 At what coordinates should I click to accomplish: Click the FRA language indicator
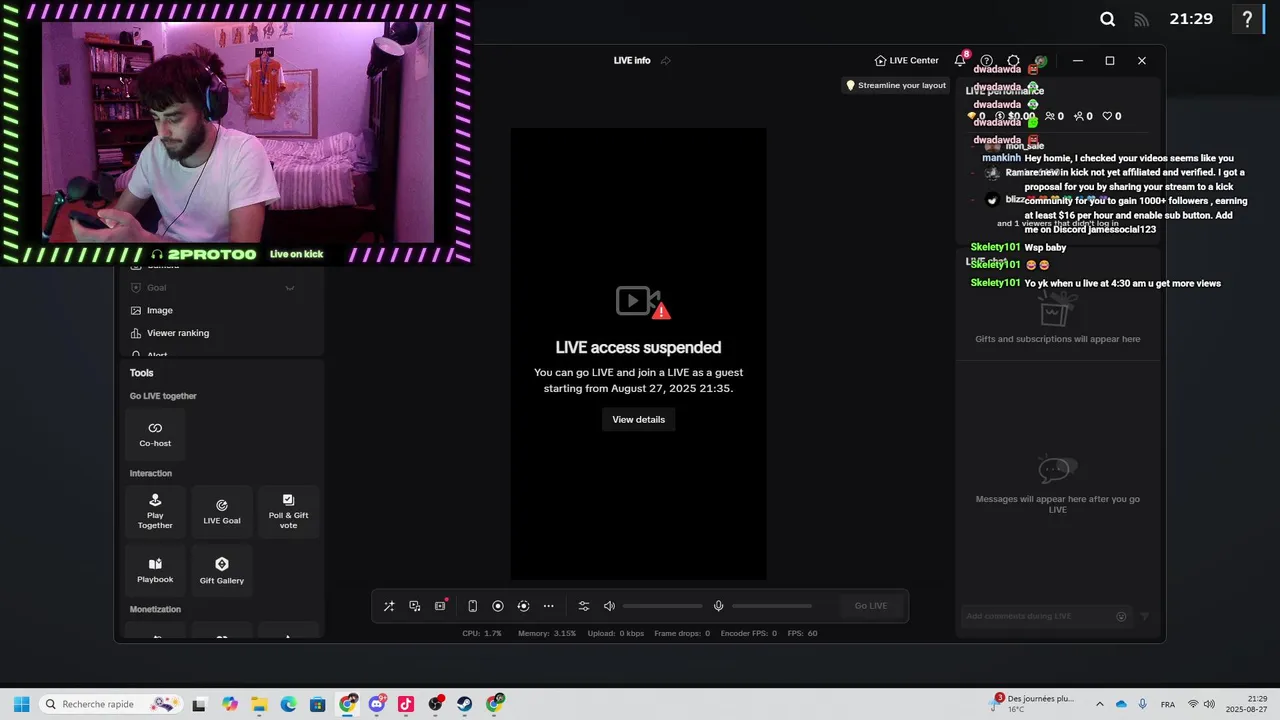(x=1168, y=704)
